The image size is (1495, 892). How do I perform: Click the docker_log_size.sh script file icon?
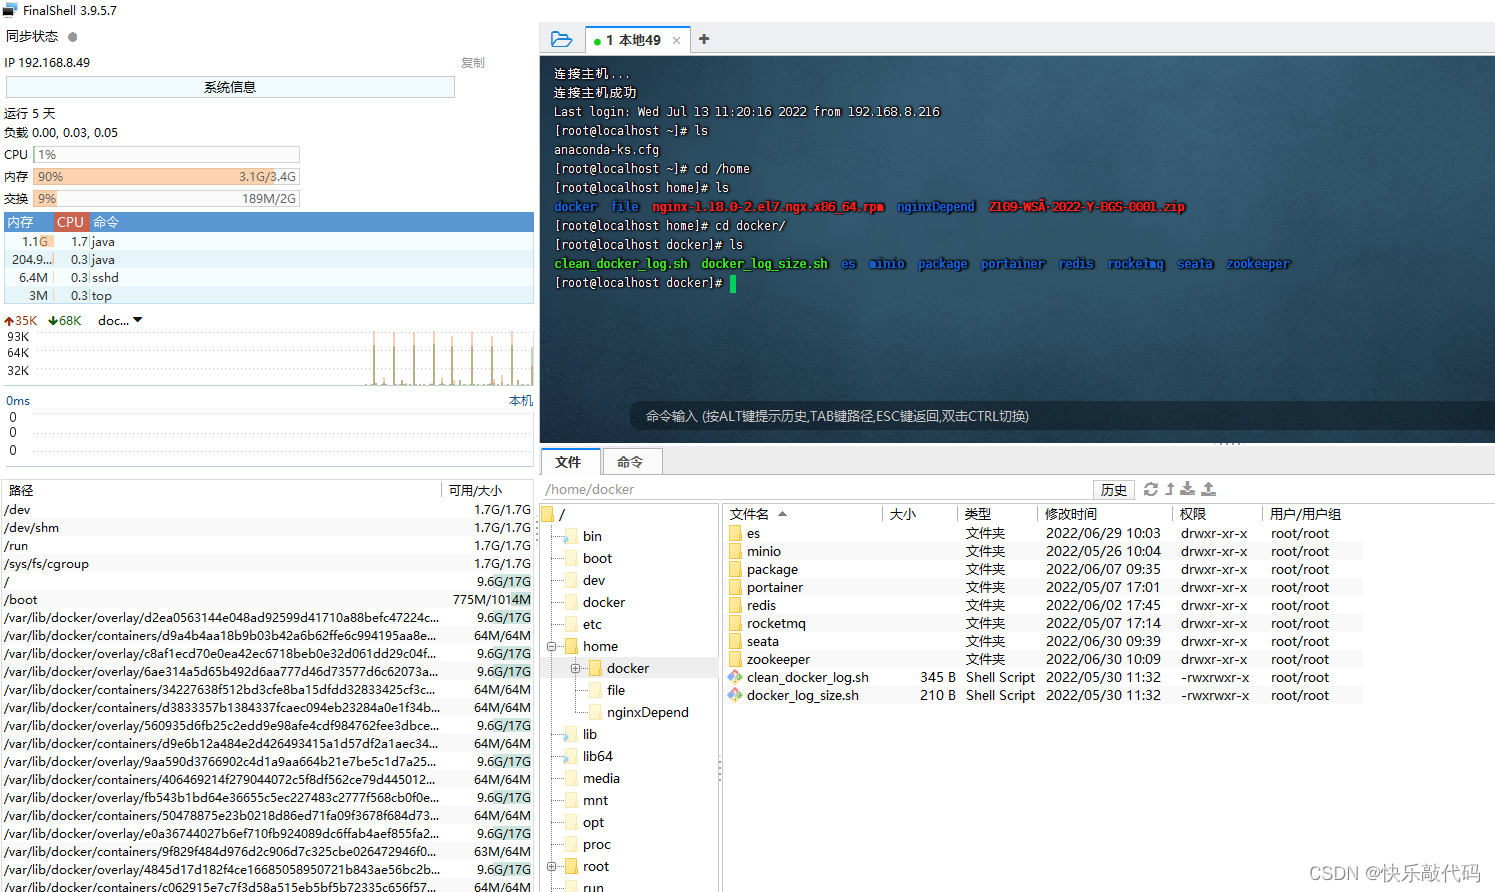[x=735, y=695]
